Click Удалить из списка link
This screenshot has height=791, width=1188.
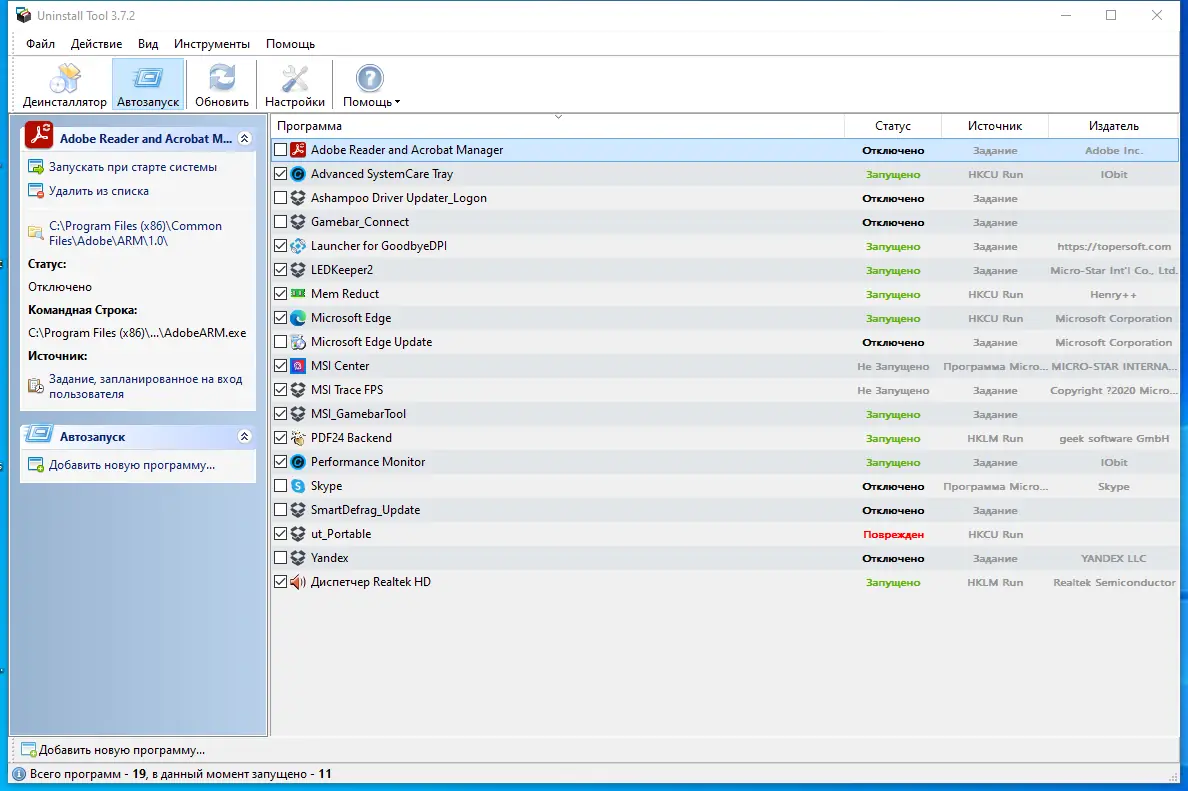(98, 191)
